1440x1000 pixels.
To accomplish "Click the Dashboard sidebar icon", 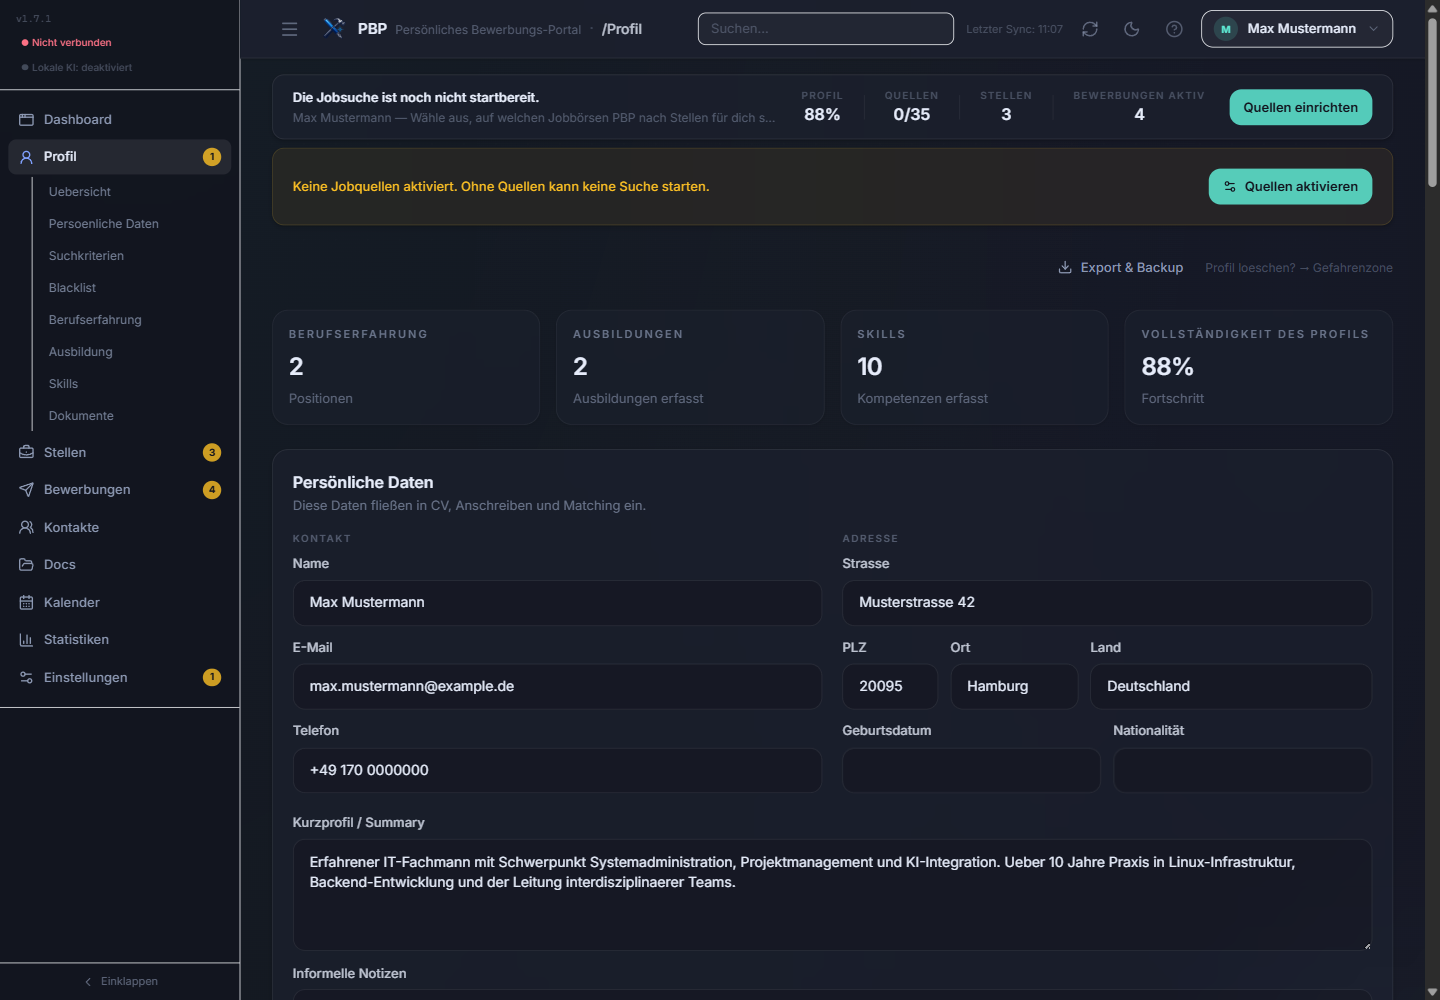I will [27, 119].
